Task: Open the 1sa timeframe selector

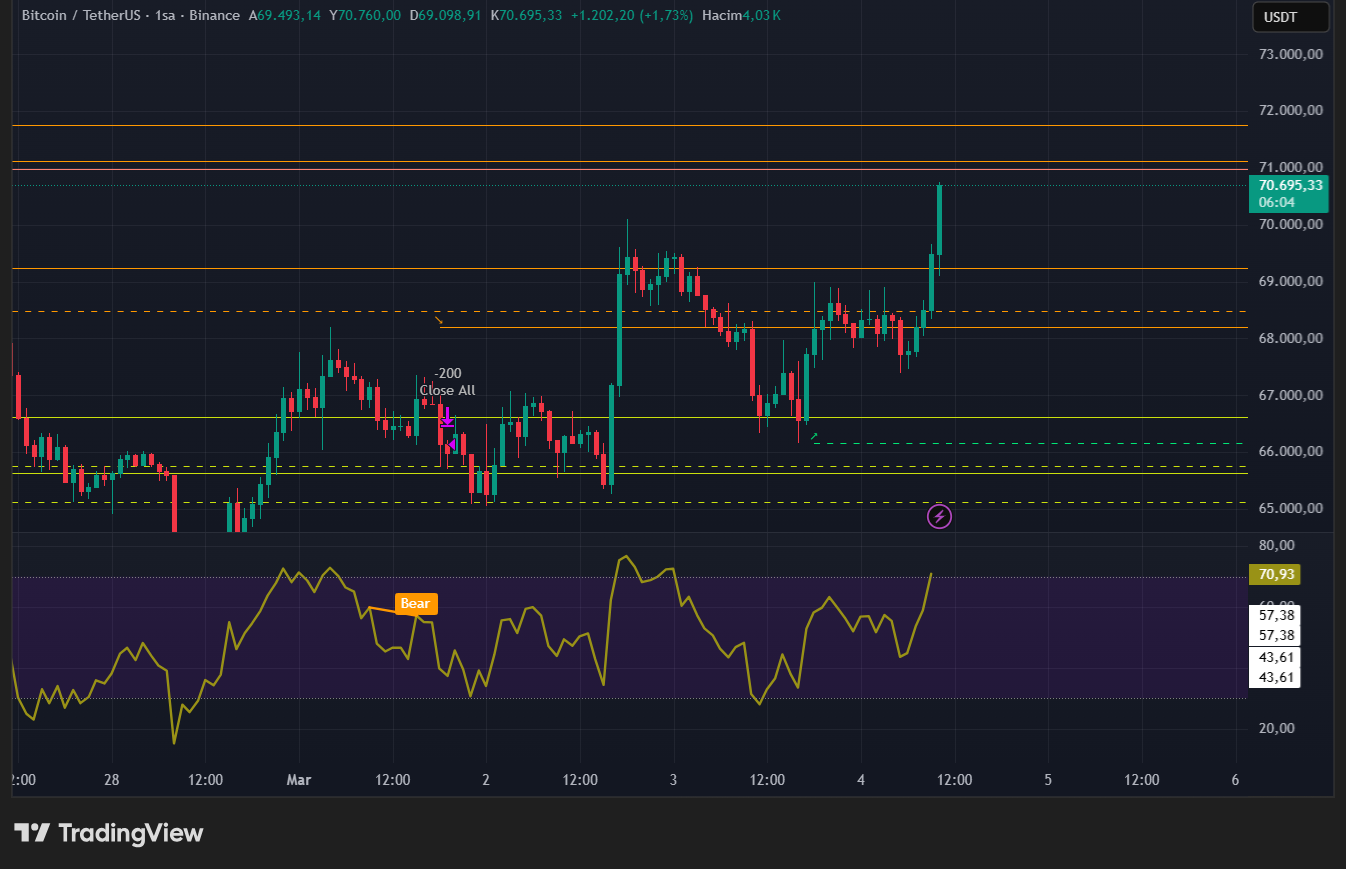Action: click(163, 15)
